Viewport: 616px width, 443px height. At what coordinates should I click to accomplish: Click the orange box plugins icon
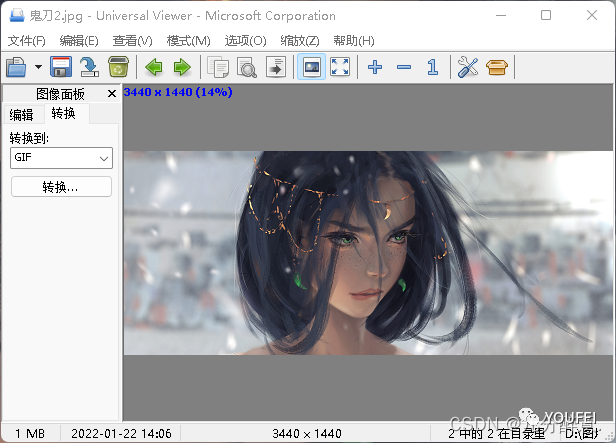497,67
